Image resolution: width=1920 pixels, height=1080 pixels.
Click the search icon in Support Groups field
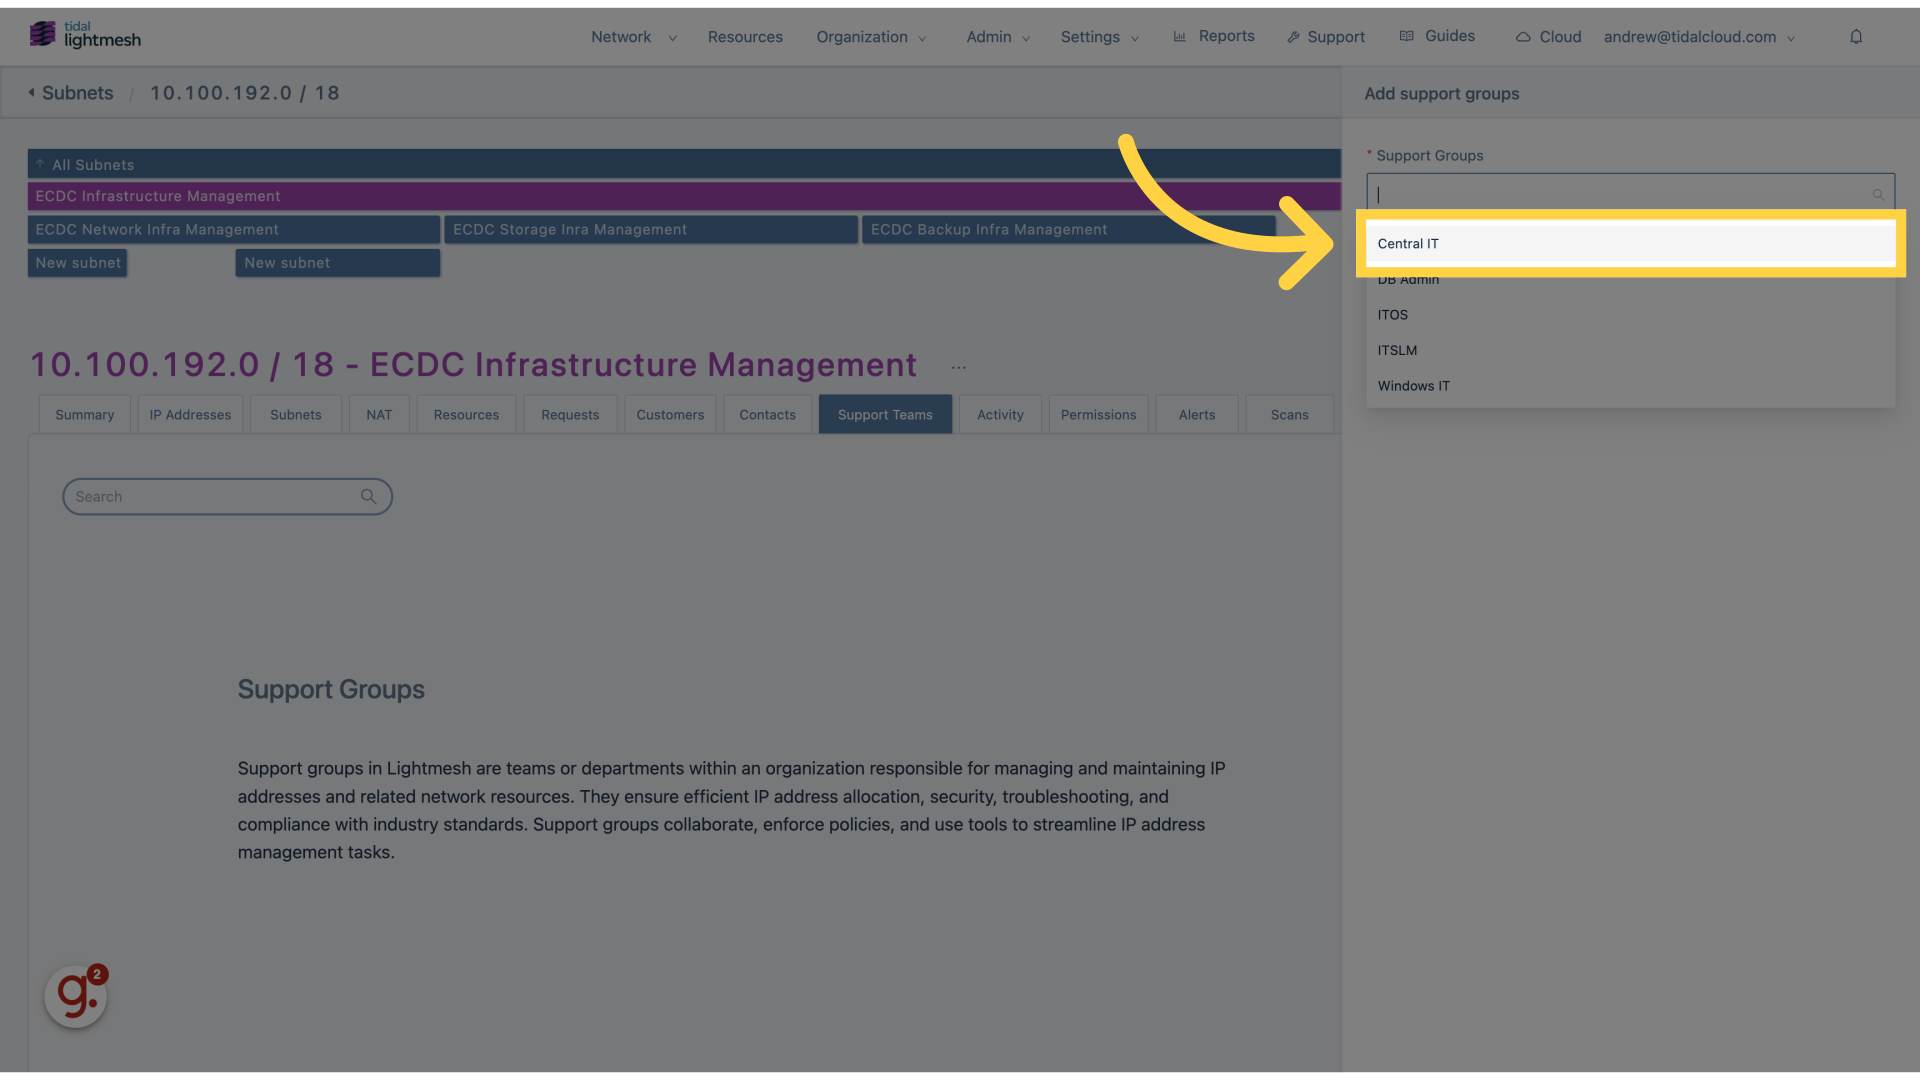1878,195
